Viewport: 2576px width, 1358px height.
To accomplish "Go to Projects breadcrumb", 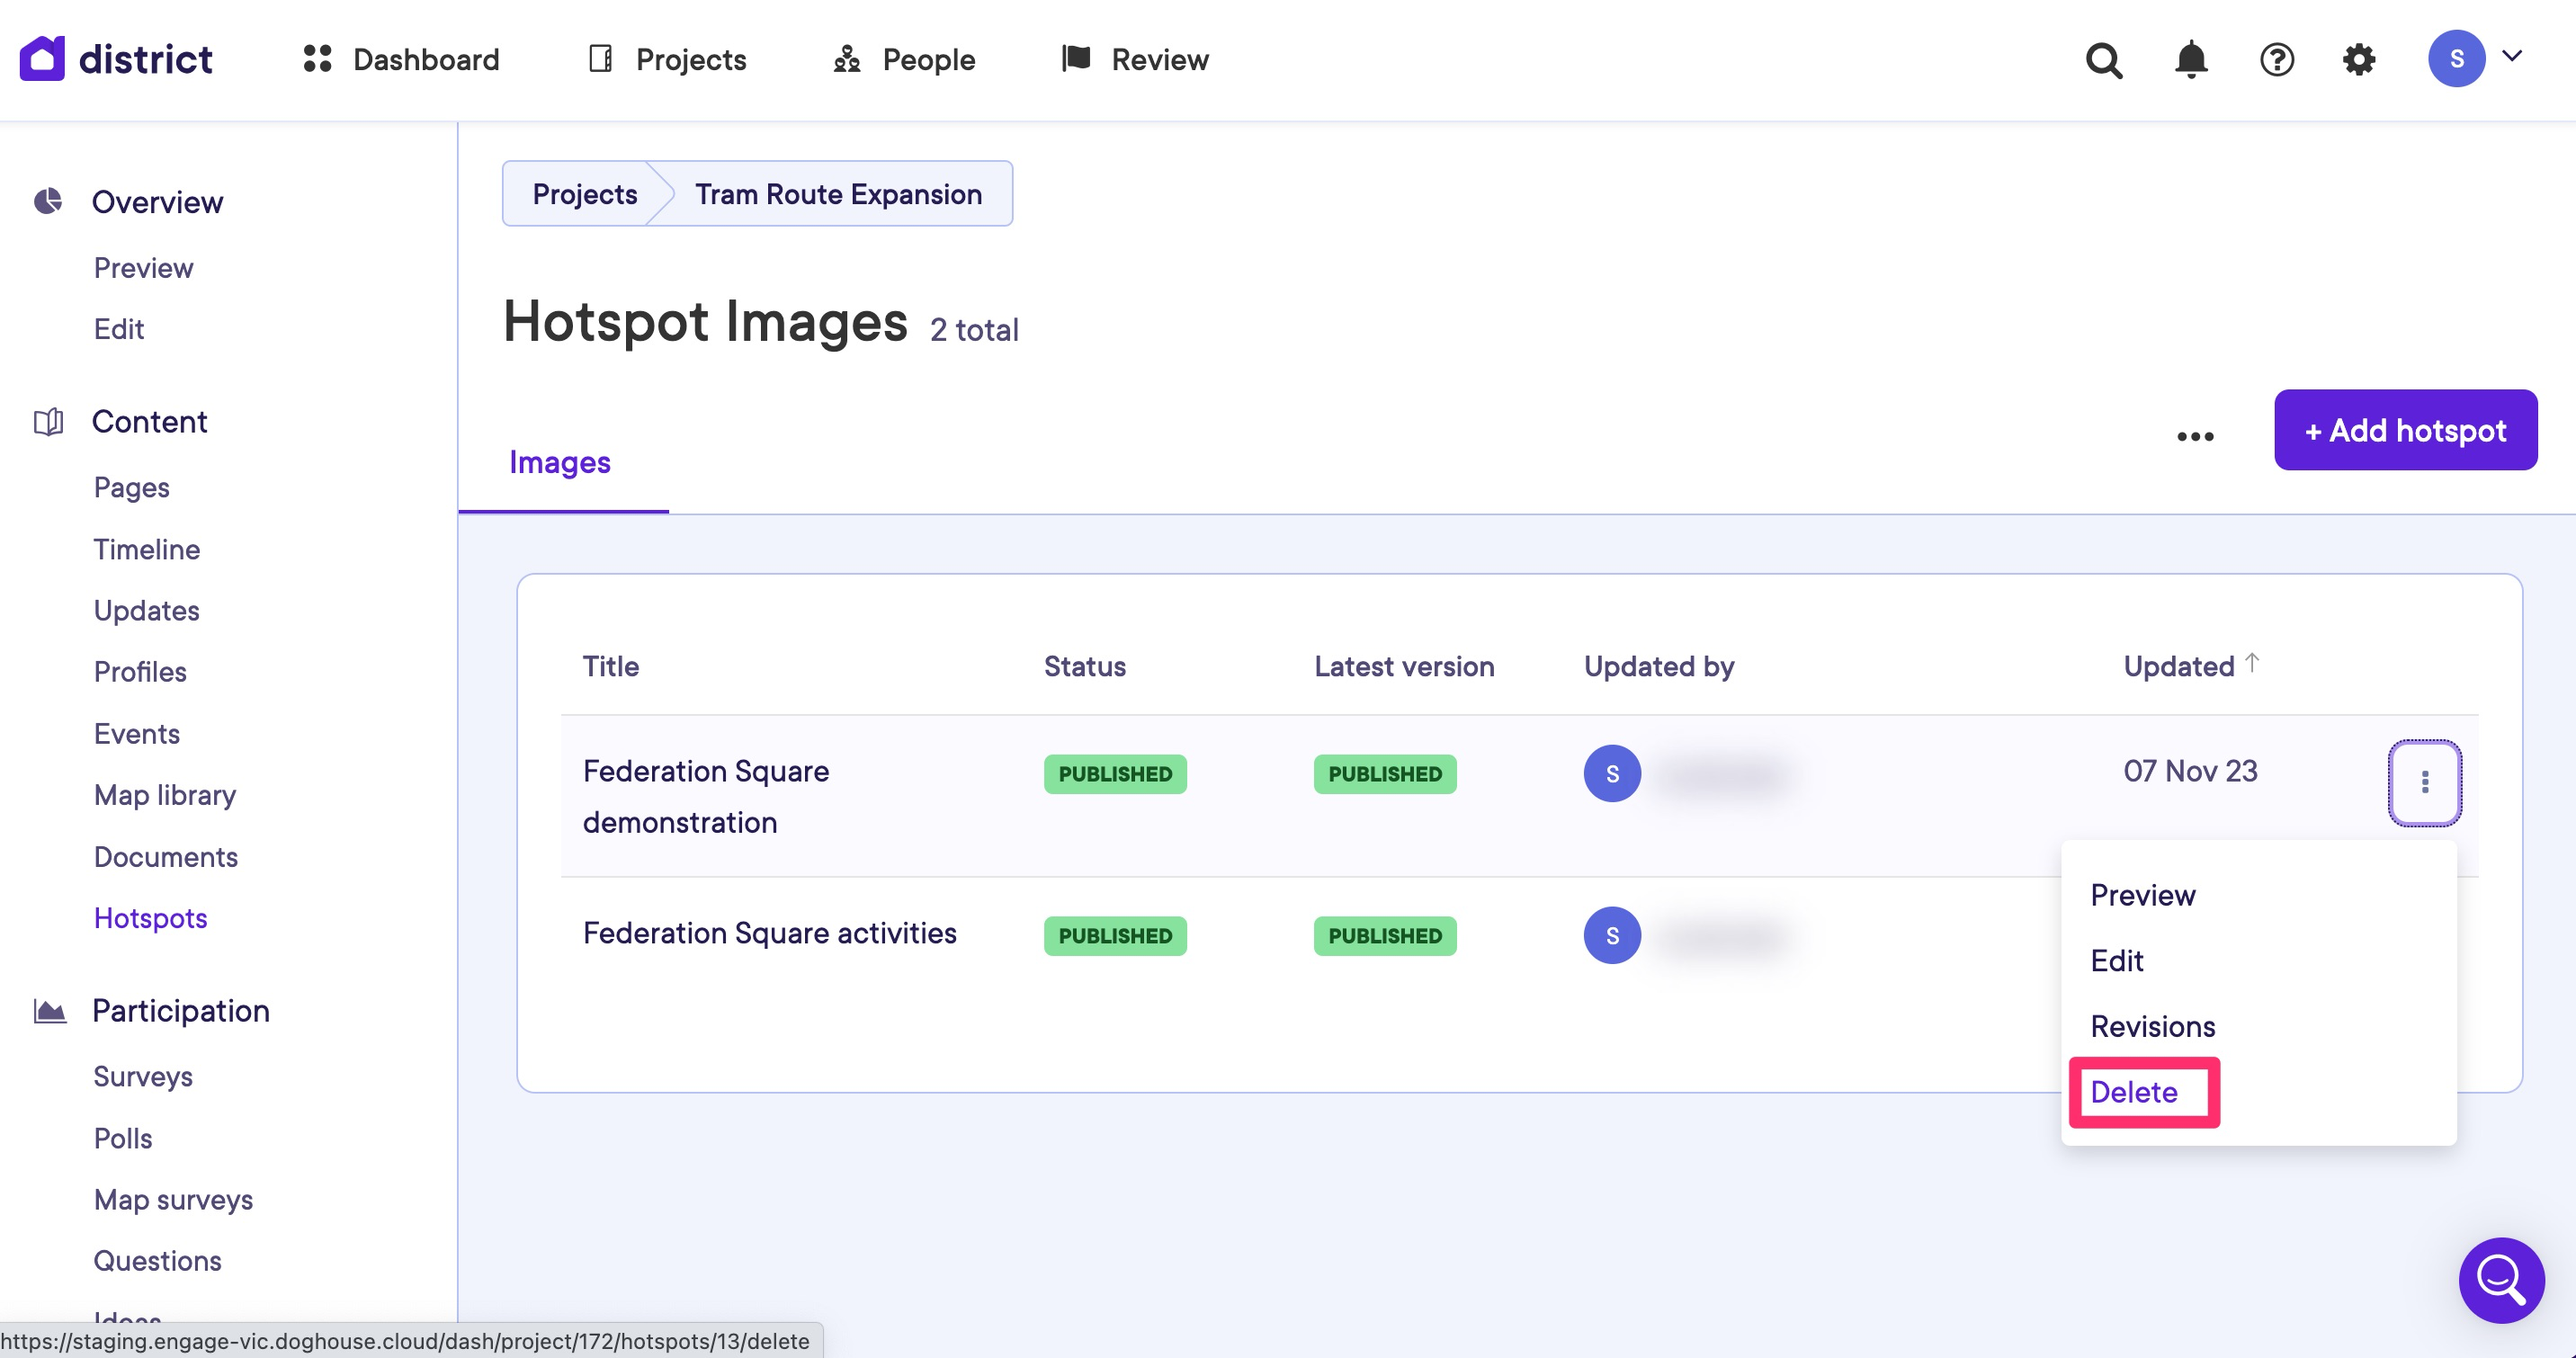I will pos(584,194).
